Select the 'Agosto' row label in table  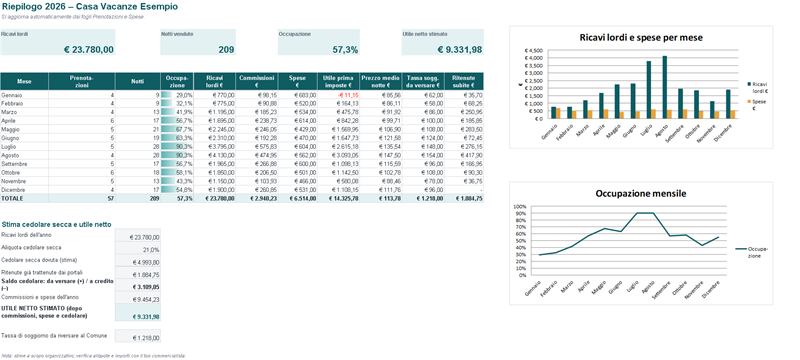pyautogui.click(x=10, y=155)
